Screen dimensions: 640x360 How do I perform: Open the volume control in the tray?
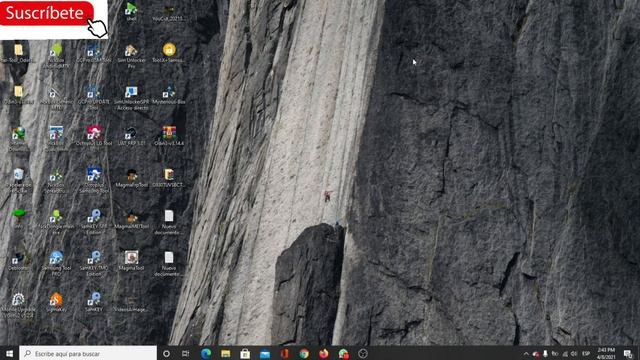[574, 354]
